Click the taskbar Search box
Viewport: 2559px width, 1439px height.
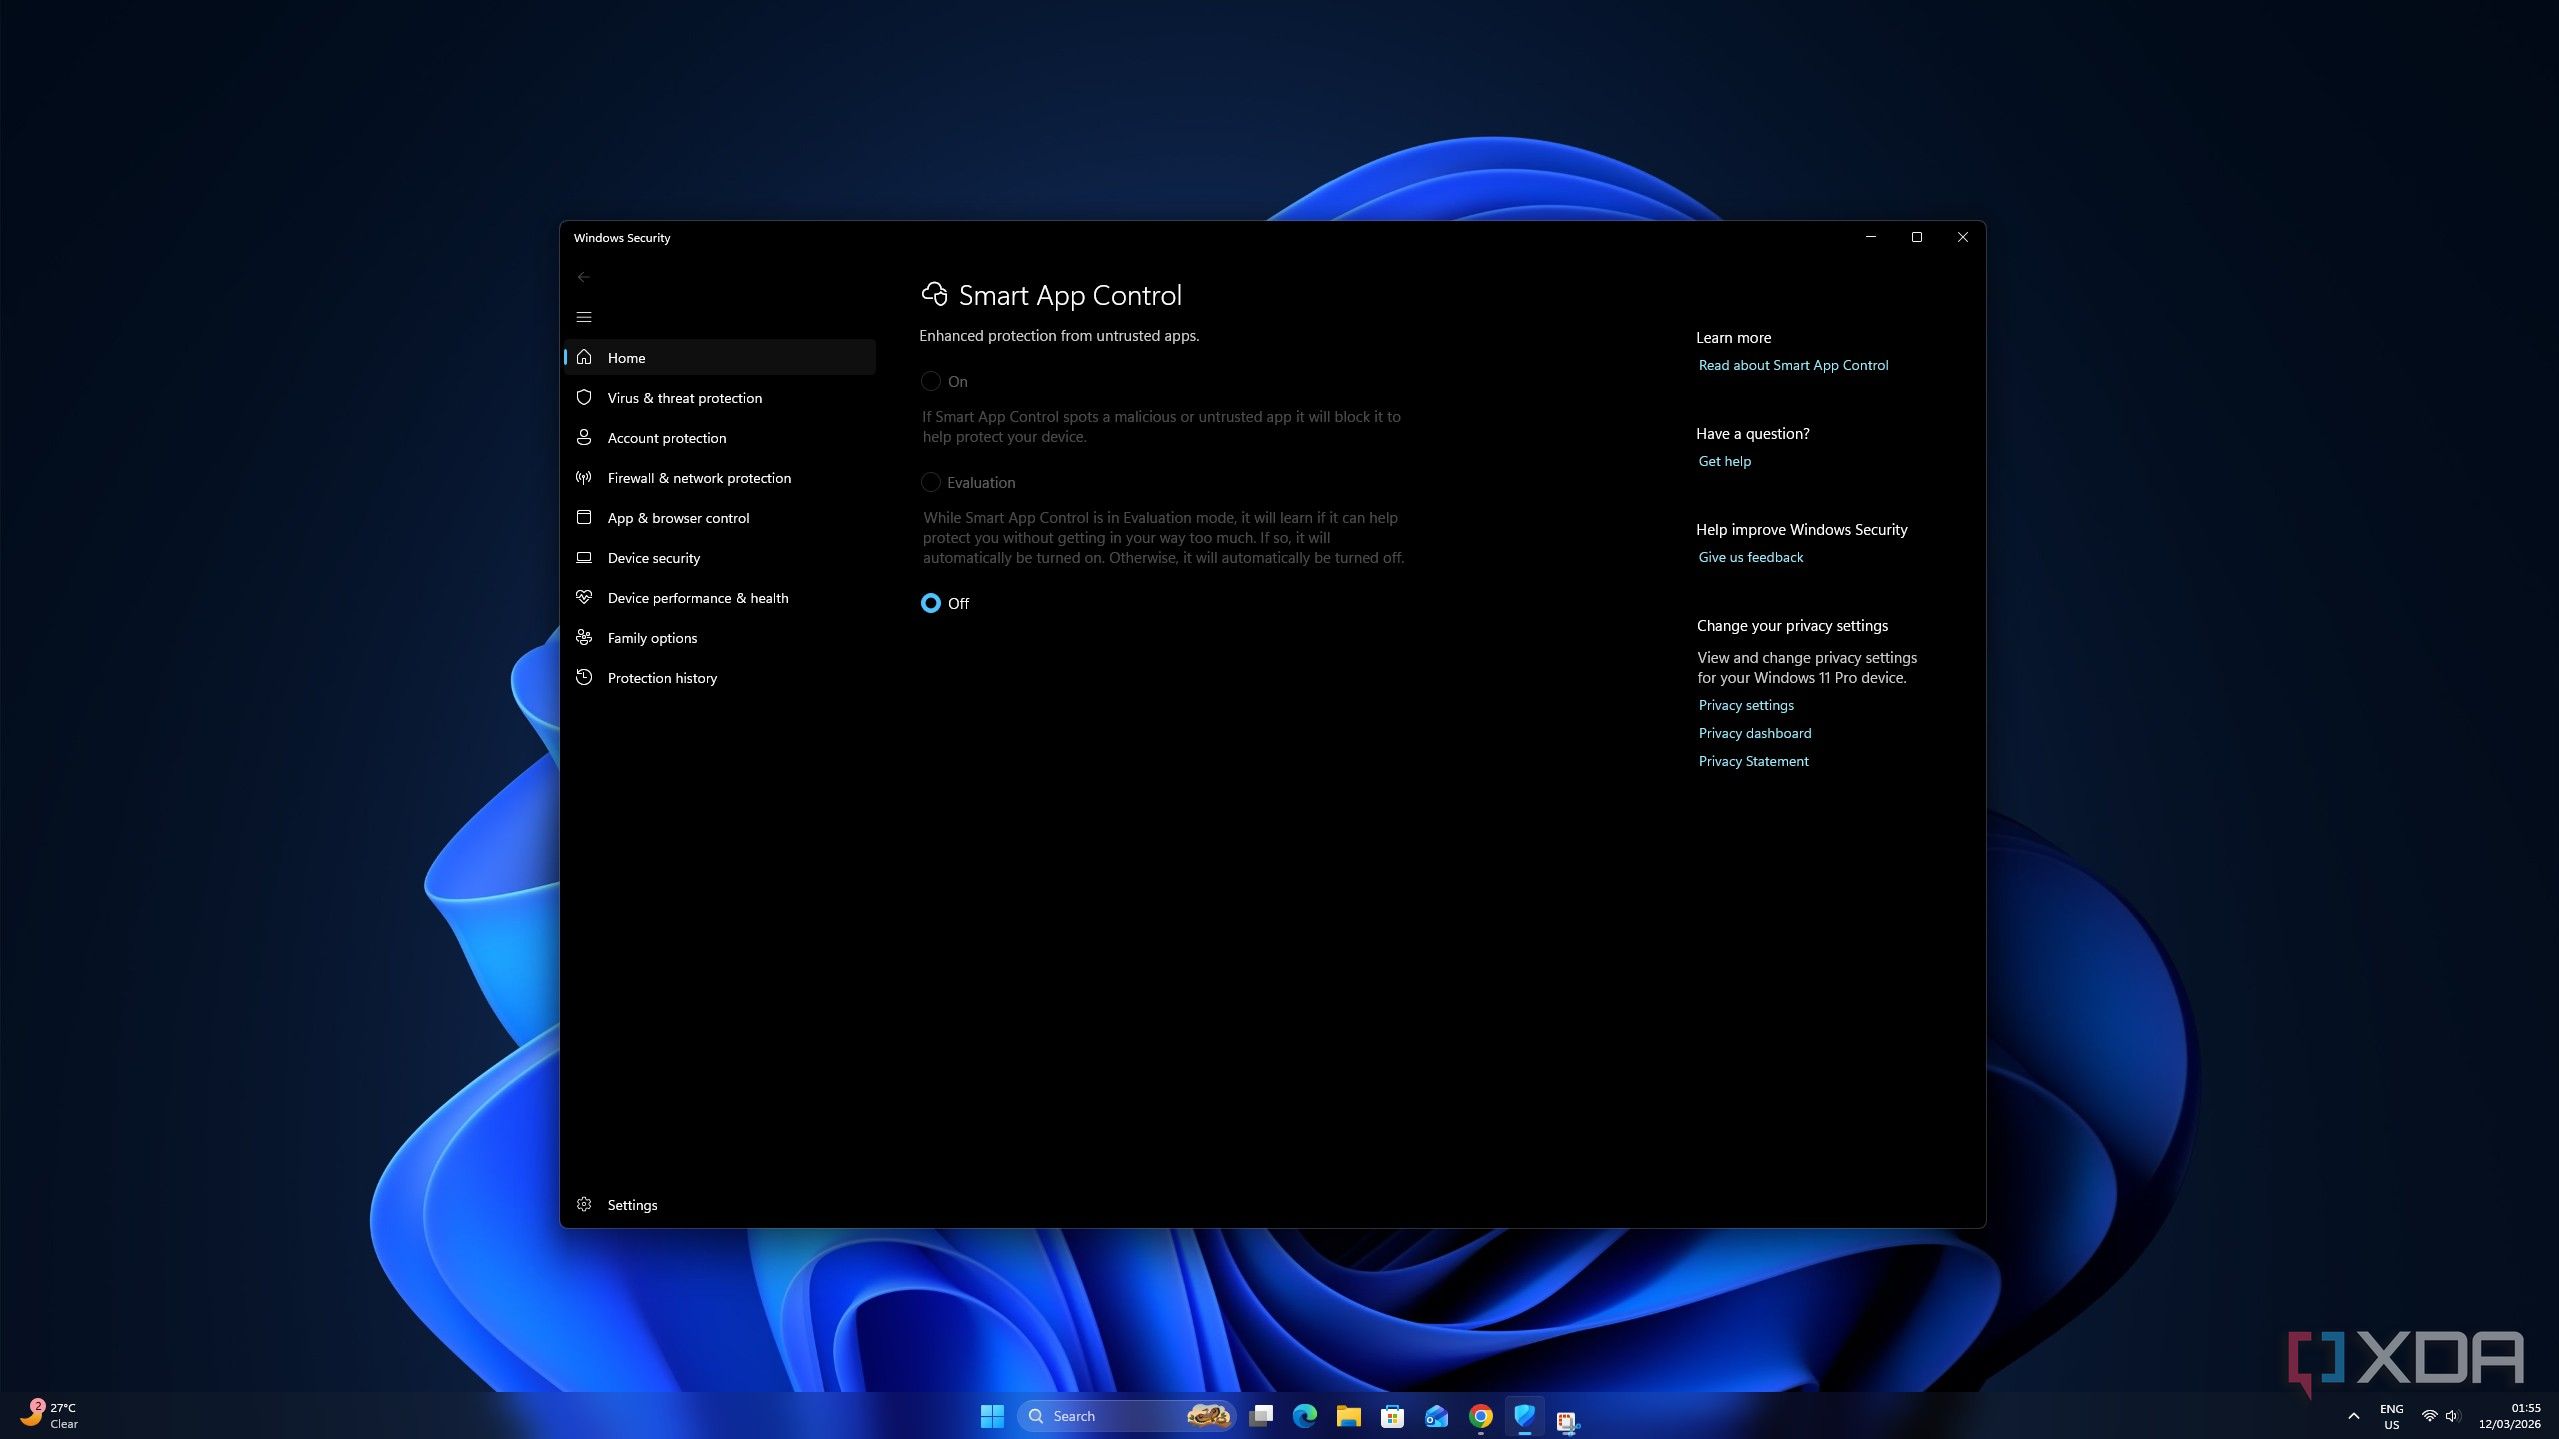pyautogui.click(x=1126, y=1416)
